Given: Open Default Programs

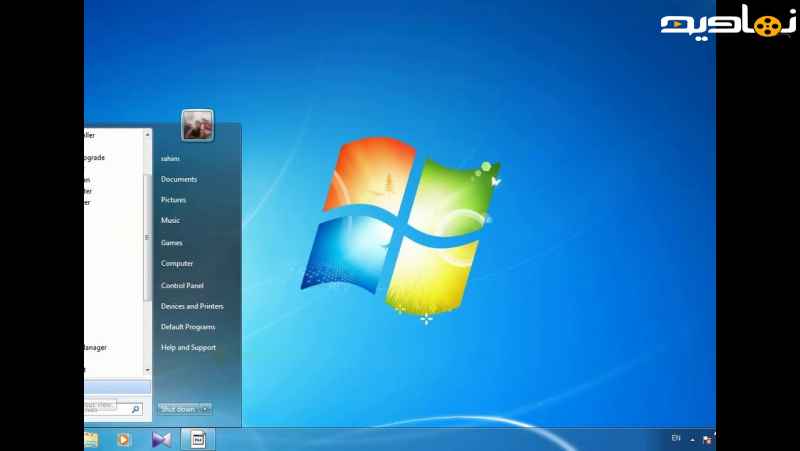Looking at the screenshot, I should [x=188, y=327].
